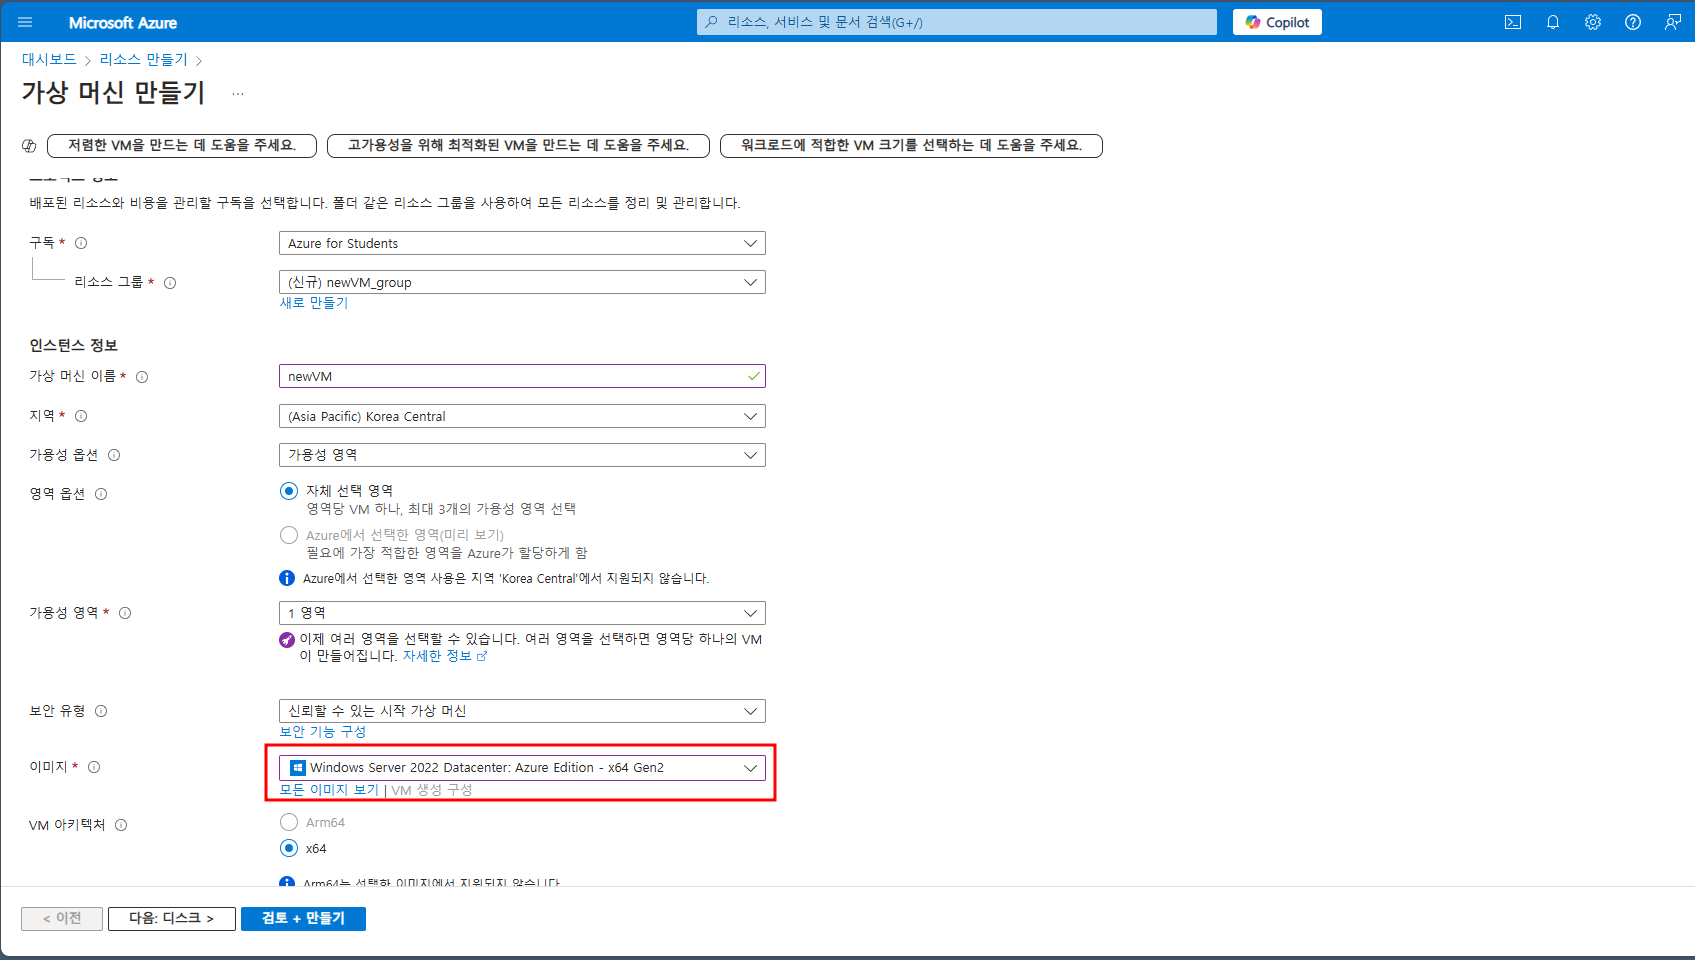1695x960 pixels.
Task: Open the ellipsis menu beside page title
Action: coord(238,93)
